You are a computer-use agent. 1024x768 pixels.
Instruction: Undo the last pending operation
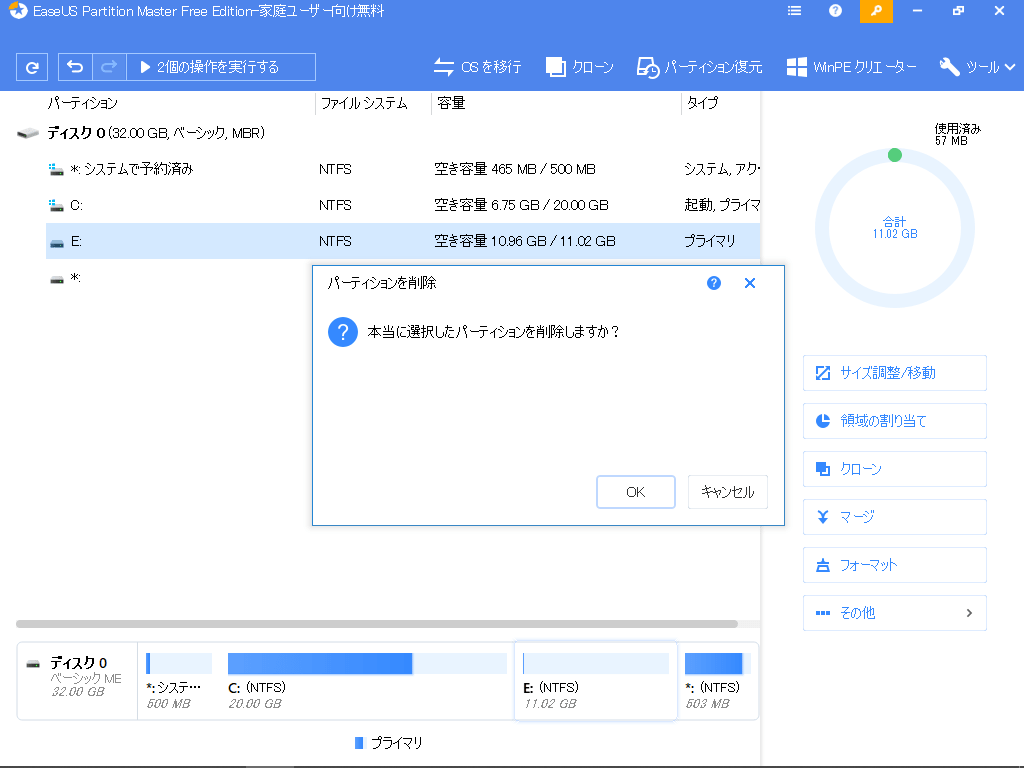tap(75, 67)
